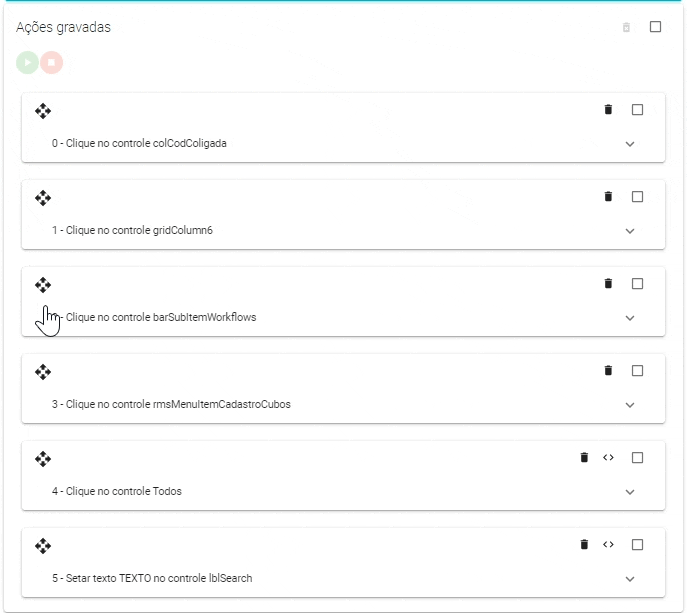This screenshot has width=687, height=613.
Task: Click the text '3 - Clique no controle rmsMenuItemCadastroCubos'
Action: tap(171, 405)
